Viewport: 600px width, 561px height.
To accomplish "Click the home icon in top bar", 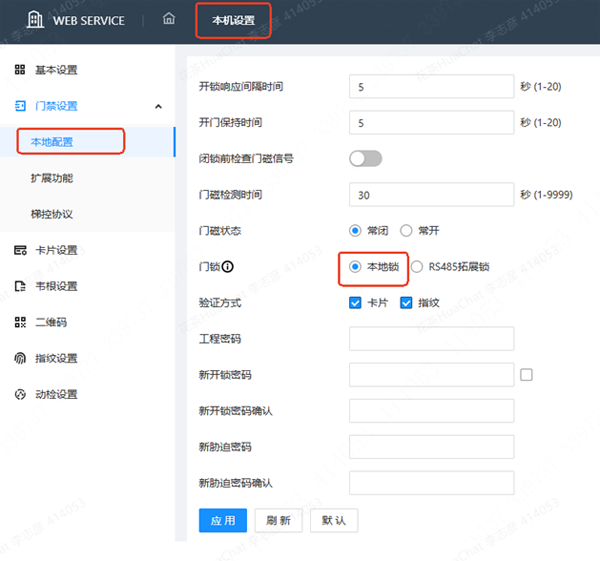I will coord(168,19).
